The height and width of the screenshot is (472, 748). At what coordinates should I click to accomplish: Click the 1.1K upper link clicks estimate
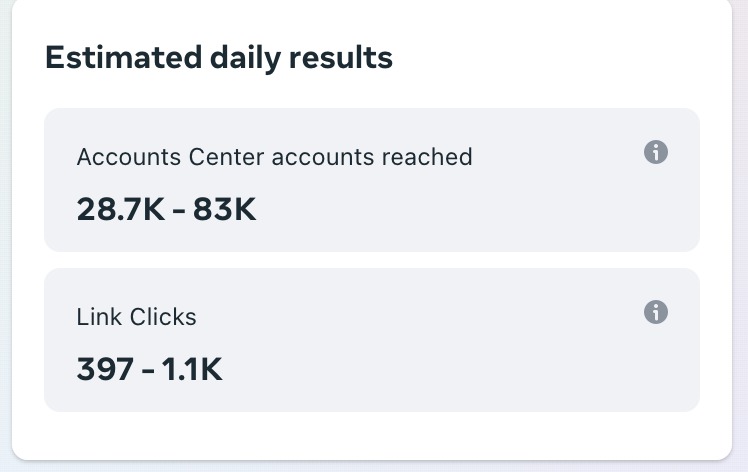coord(192,369)
